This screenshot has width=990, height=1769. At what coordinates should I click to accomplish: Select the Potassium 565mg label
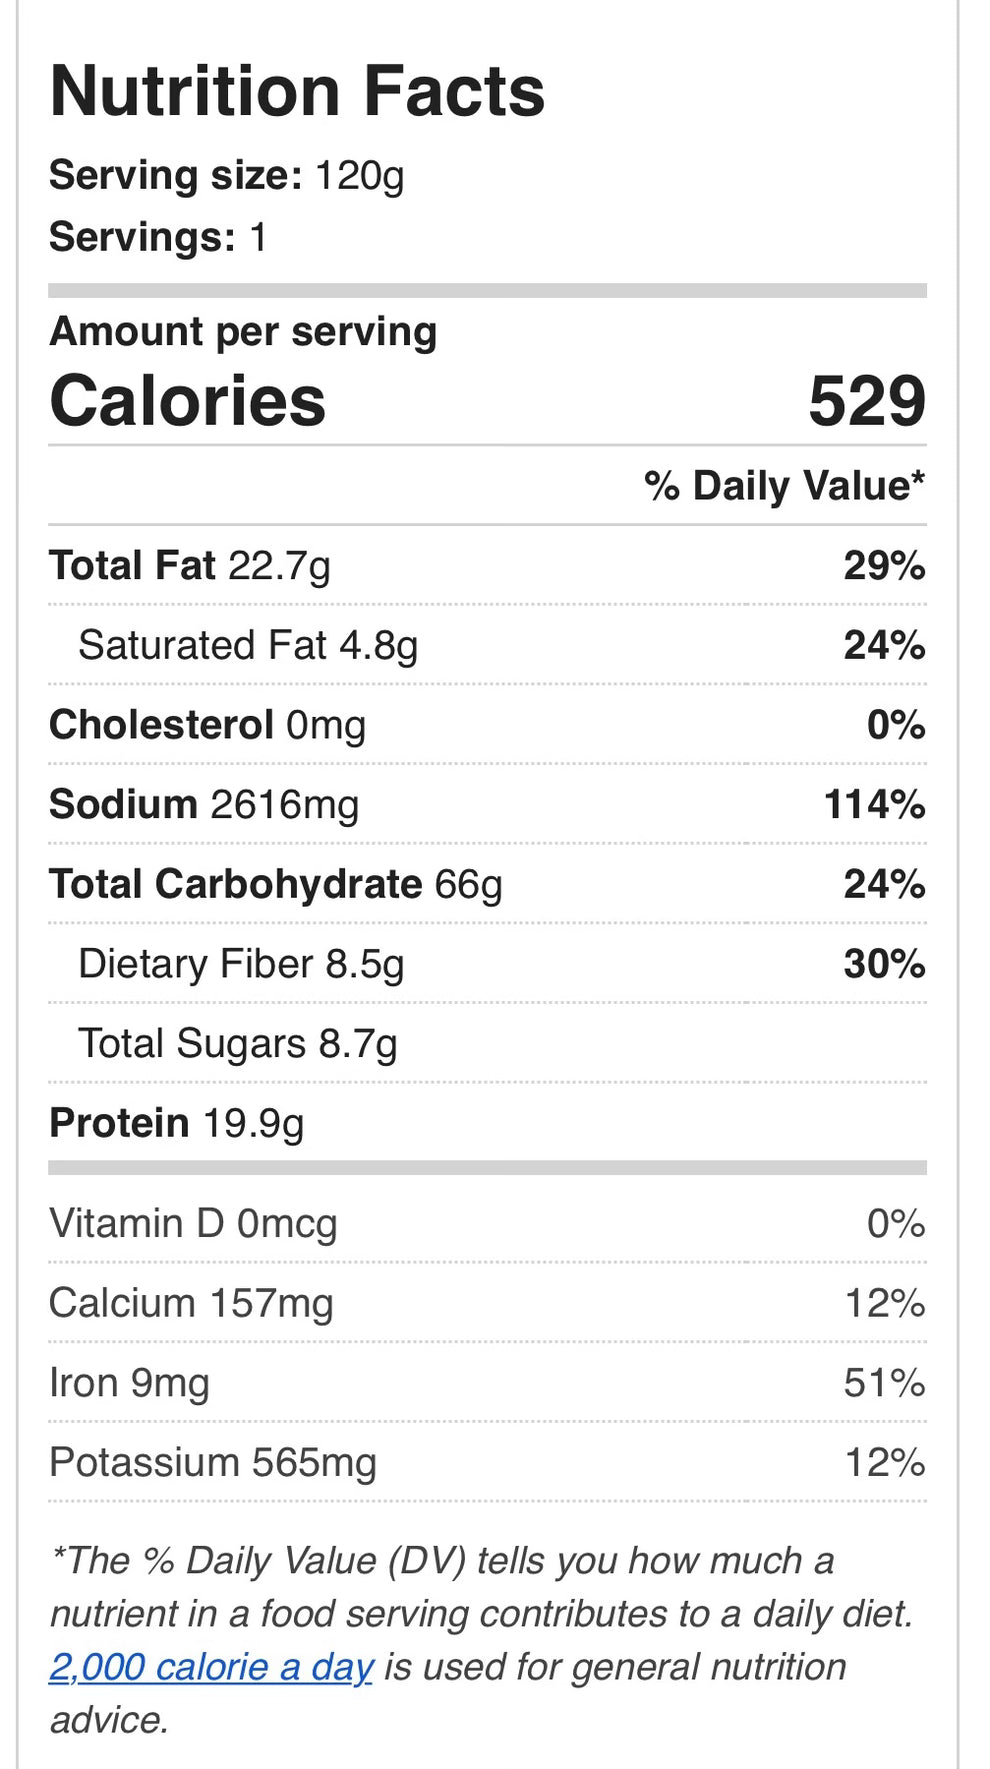tap(213, 1463)
